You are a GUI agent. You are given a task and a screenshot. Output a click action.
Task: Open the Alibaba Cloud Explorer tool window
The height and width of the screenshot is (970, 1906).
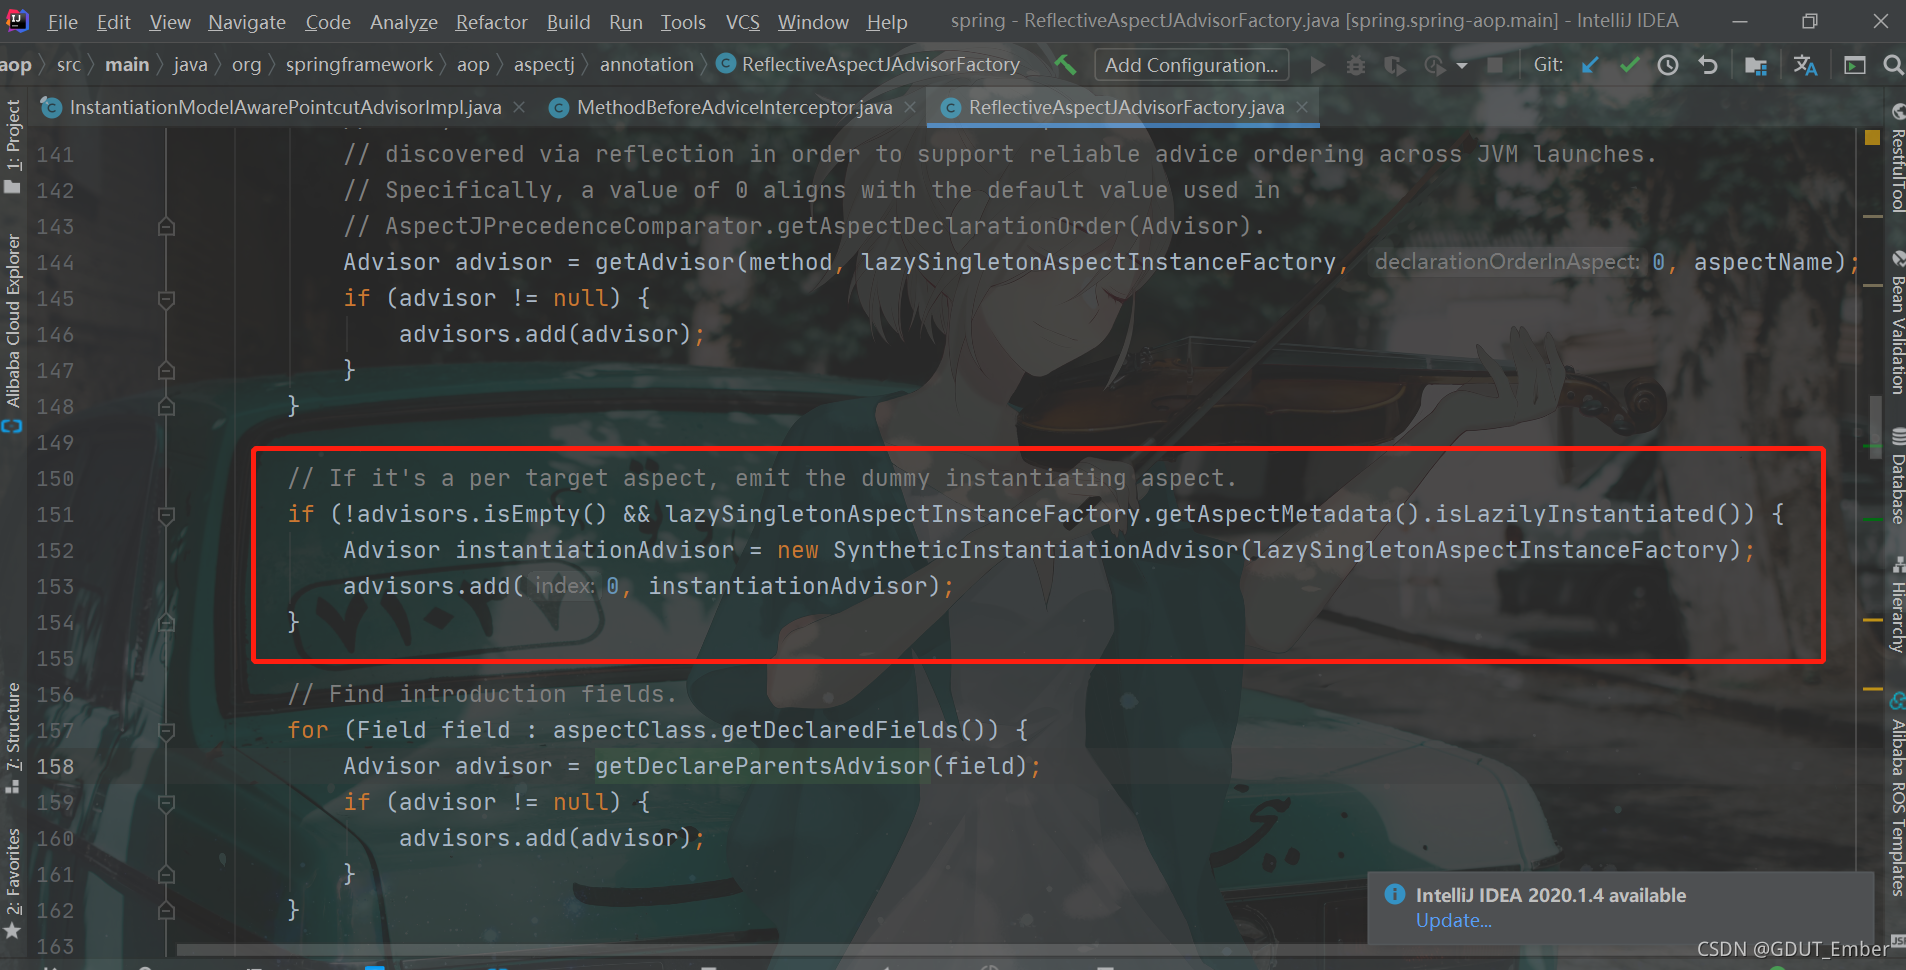point(12,332)
